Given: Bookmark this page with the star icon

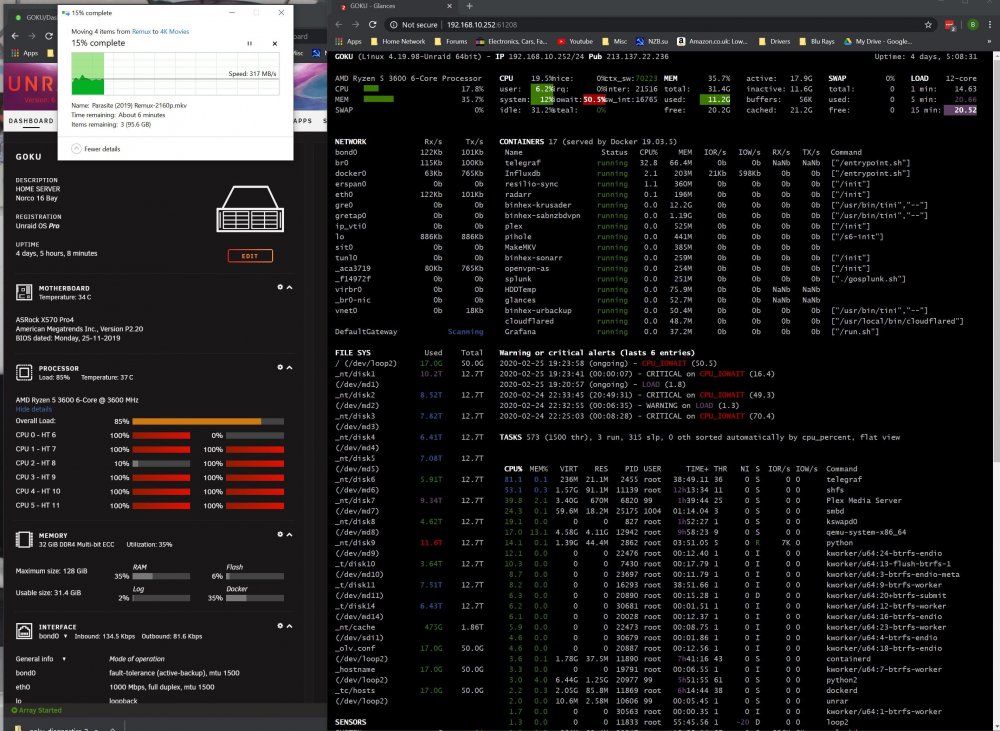Looking at the screenshot, I should (928, 24).
